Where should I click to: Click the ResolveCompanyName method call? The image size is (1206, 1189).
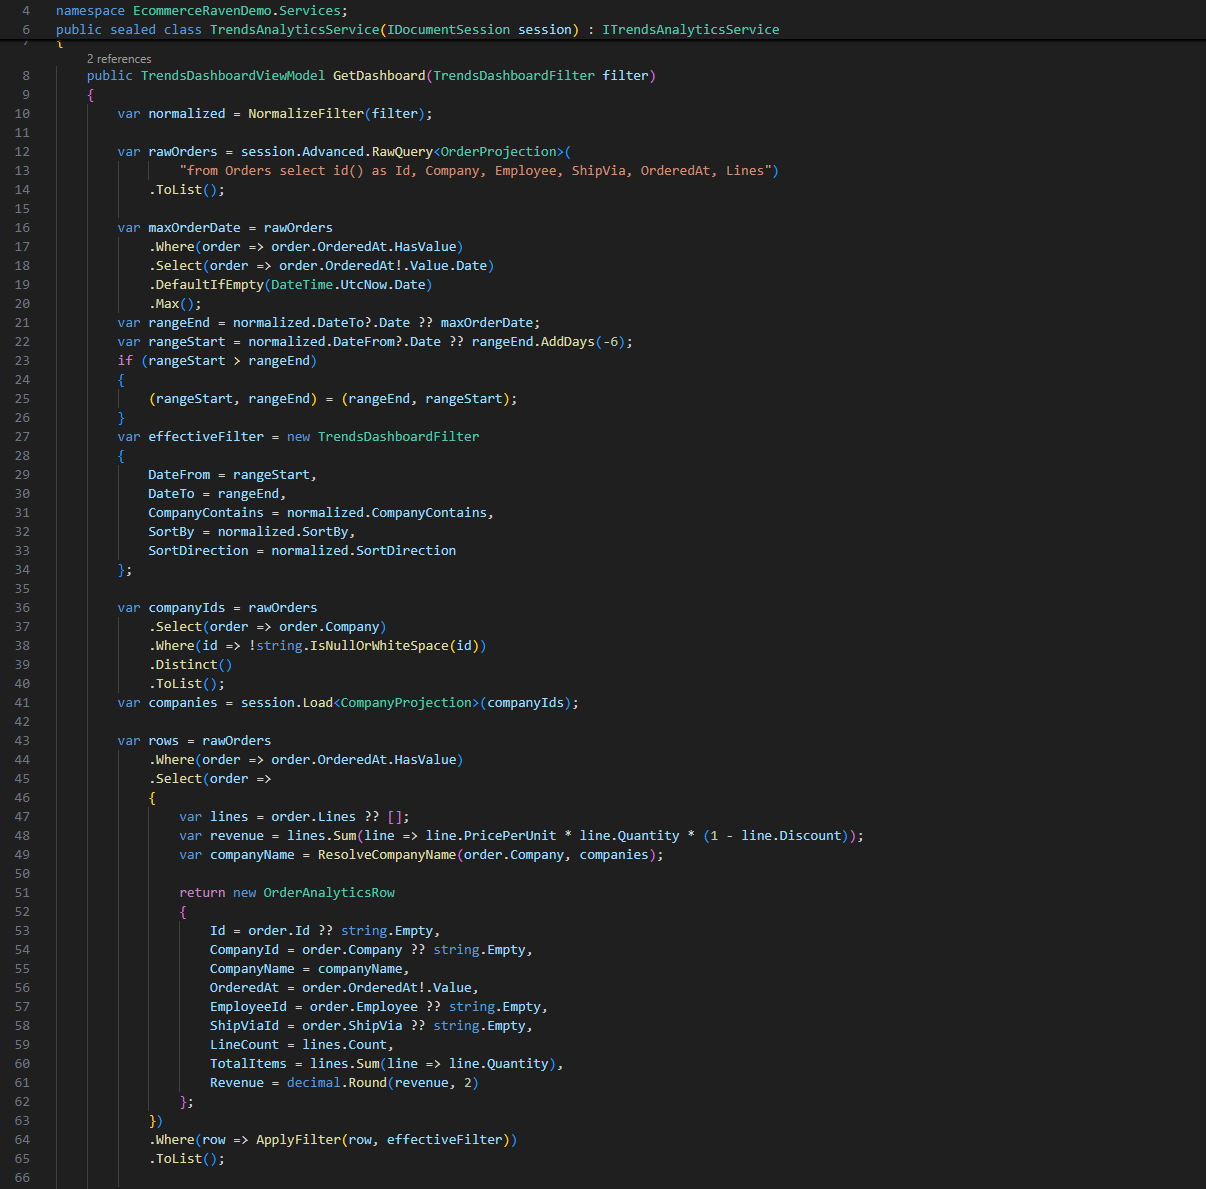click(386, 855)
